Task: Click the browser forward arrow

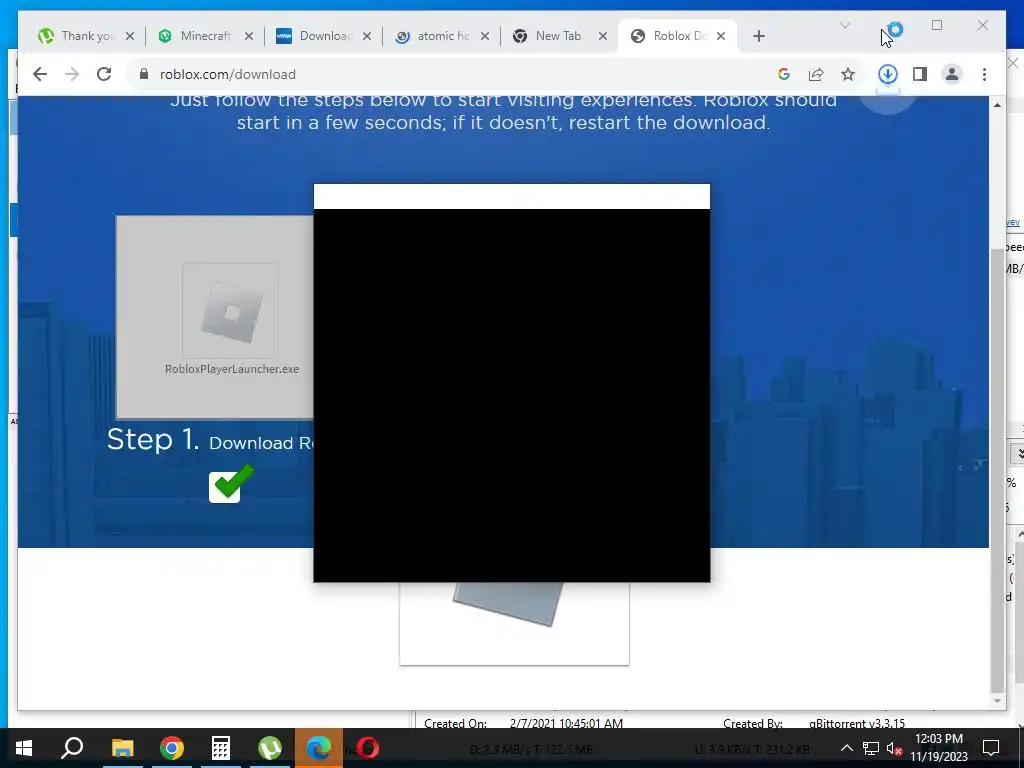Action: [x=72, y=74]
